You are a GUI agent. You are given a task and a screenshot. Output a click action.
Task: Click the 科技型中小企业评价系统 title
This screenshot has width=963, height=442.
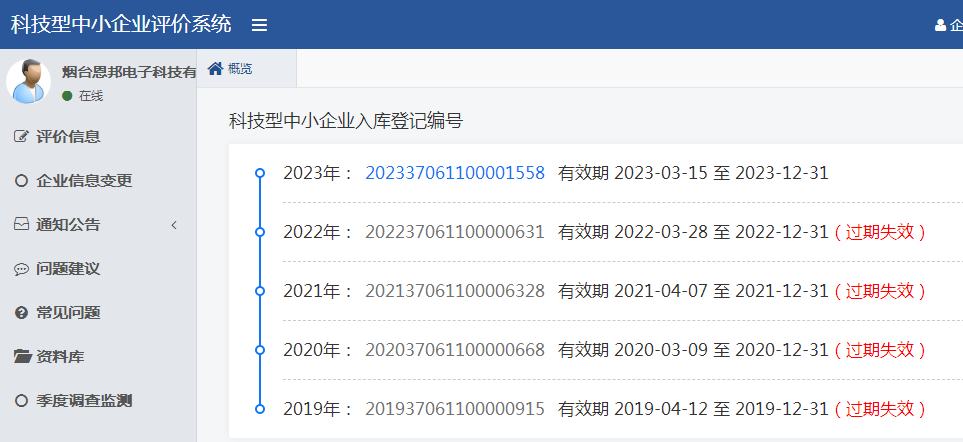tap(121, 24)
